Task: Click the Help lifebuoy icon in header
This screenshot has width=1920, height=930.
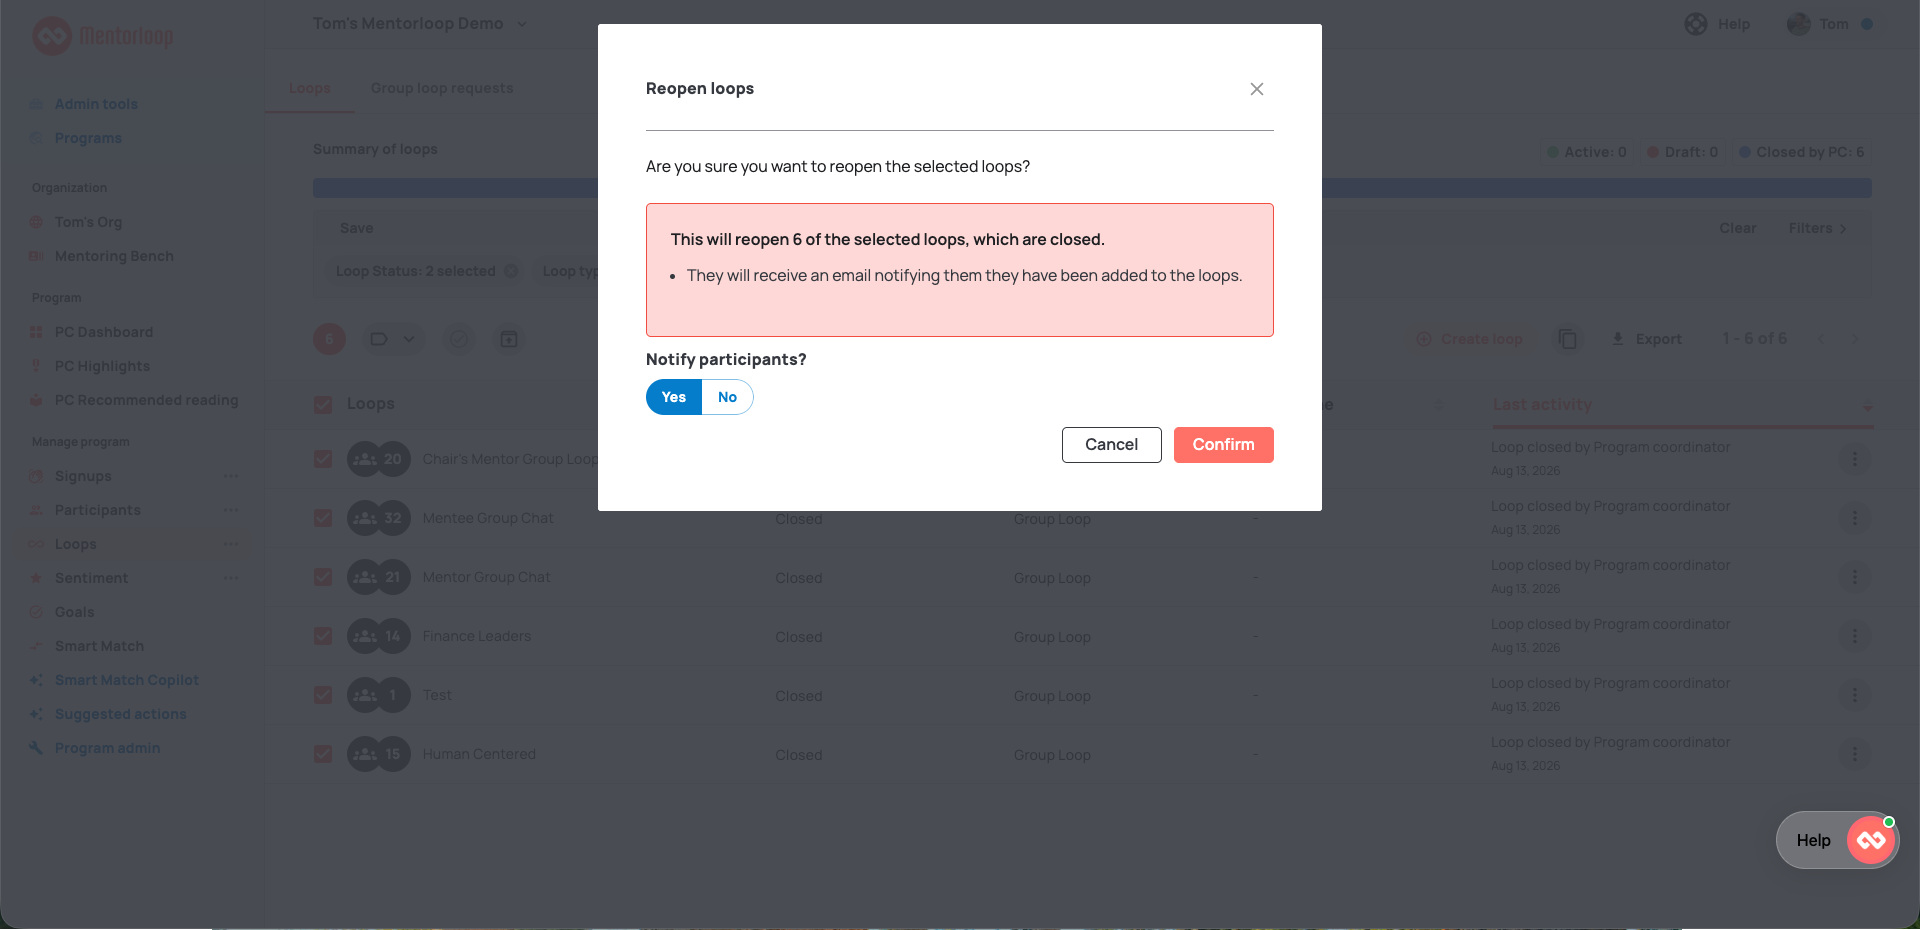Action: point(1696,24)
